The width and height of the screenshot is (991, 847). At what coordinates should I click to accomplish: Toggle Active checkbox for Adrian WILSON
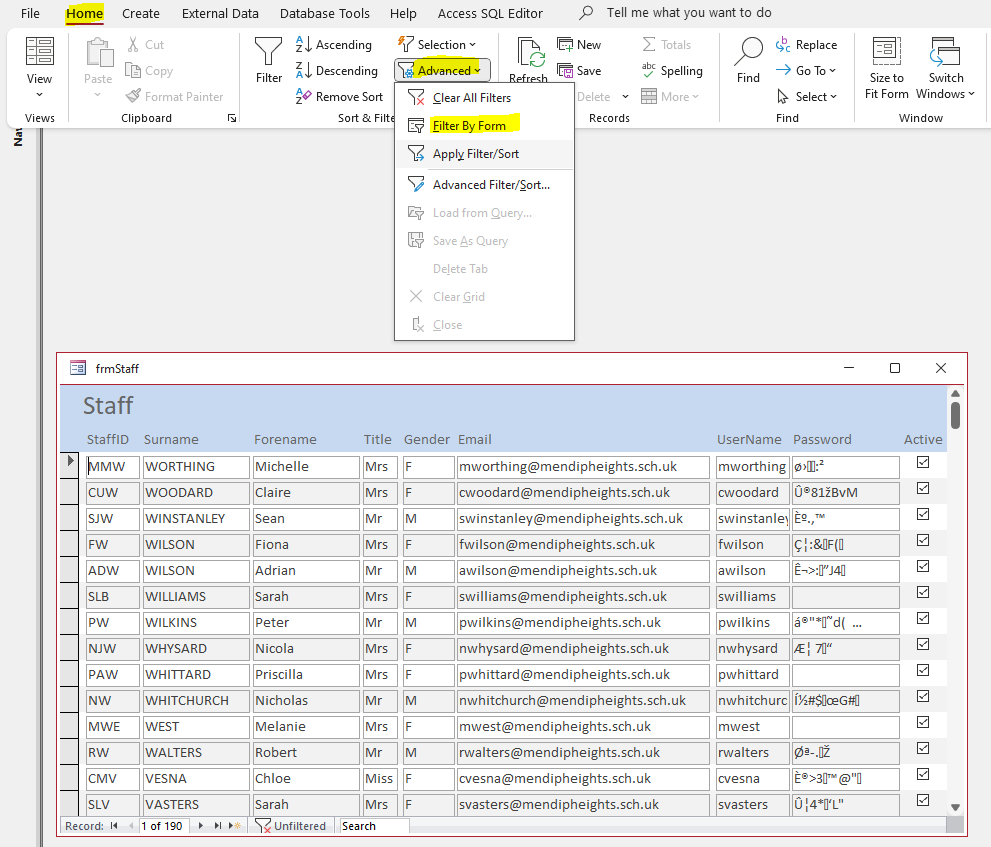coord(923,566)
